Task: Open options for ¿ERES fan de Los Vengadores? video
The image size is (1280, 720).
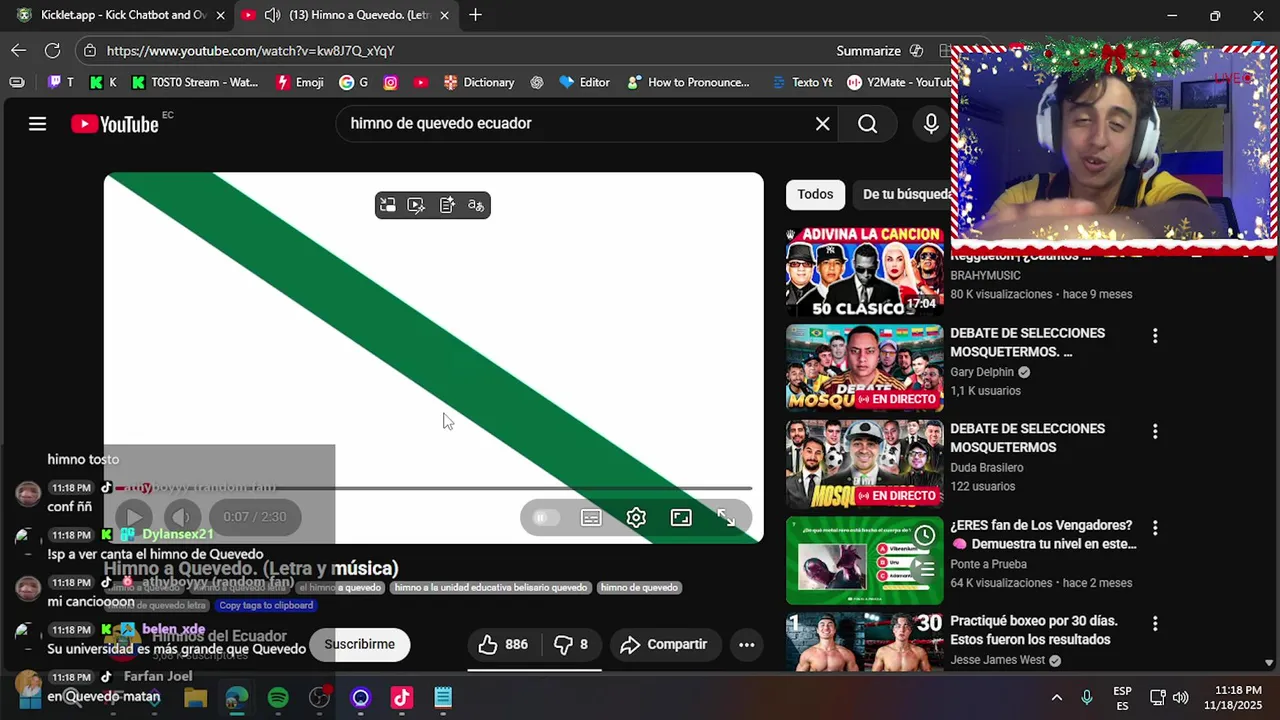Action: [x=1155, y=528]
